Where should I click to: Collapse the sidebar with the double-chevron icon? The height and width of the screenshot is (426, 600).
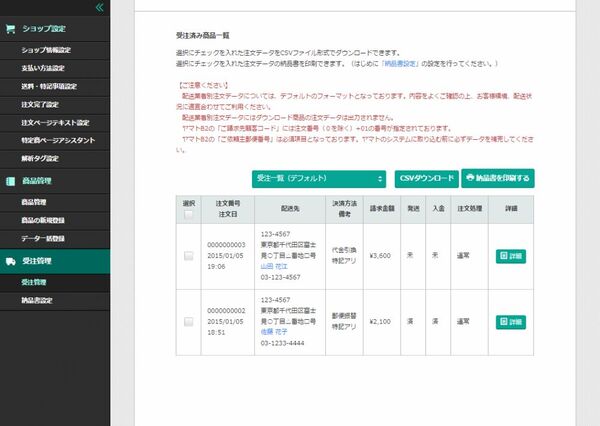pyautogui.click(x=99, y=7)
